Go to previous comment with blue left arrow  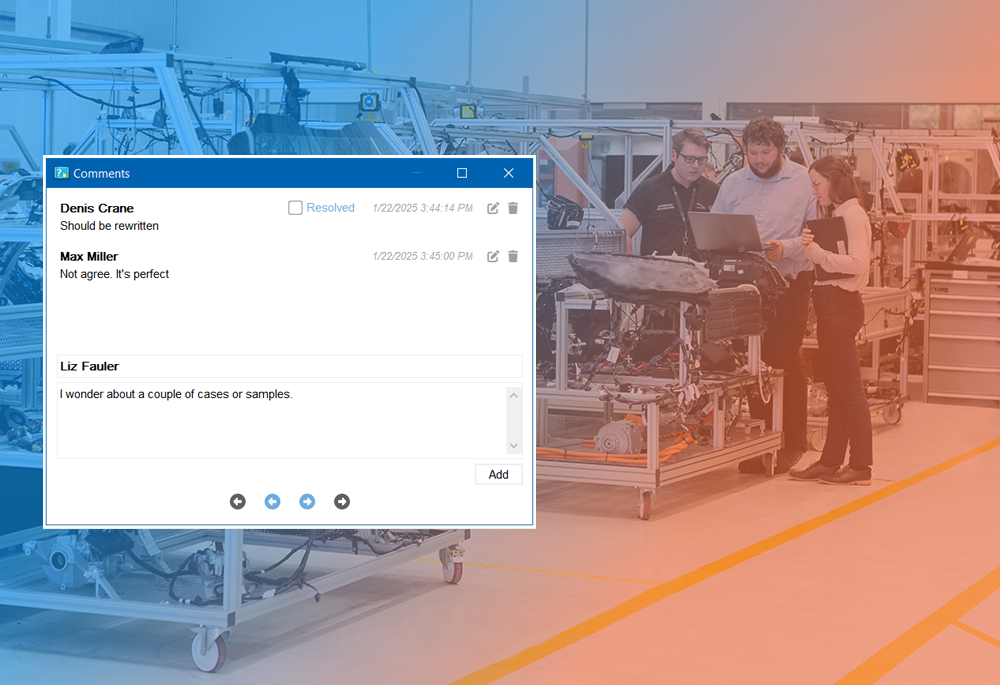pos(272,502)
